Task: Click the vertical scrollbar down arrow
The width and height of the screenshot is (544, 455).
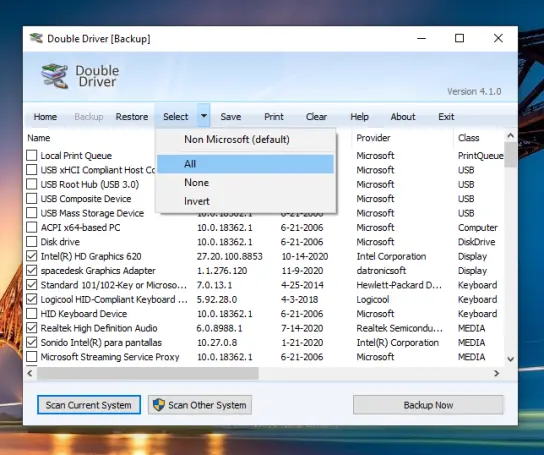Action: click(x=510, y=360)
